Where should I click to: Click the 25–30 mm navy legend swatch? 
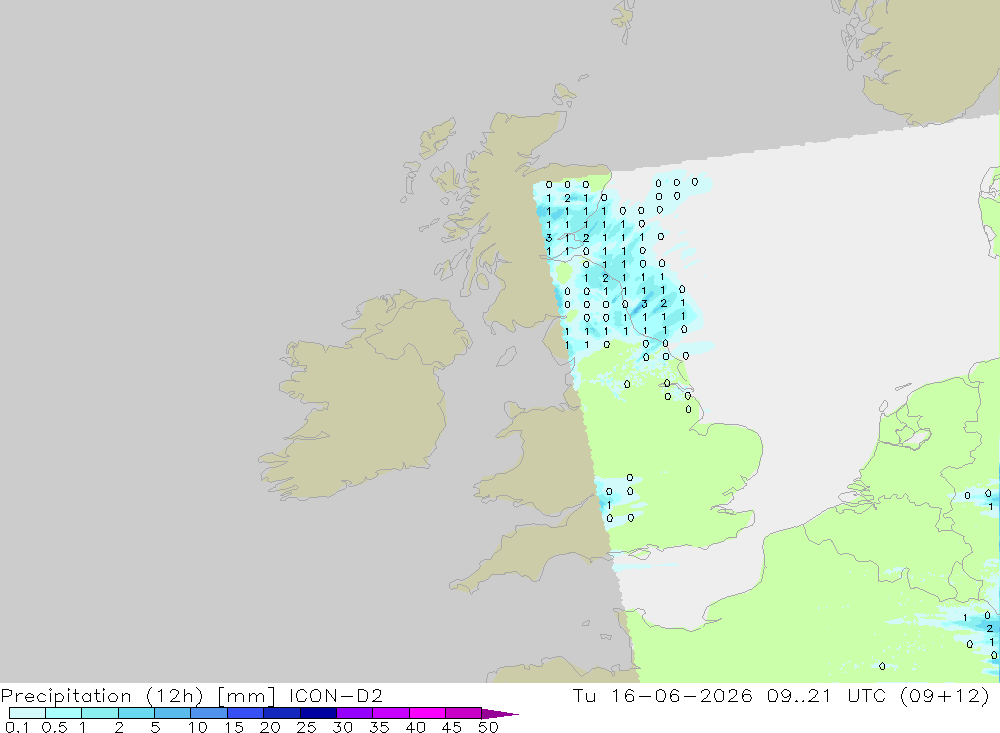pos(318,713)
